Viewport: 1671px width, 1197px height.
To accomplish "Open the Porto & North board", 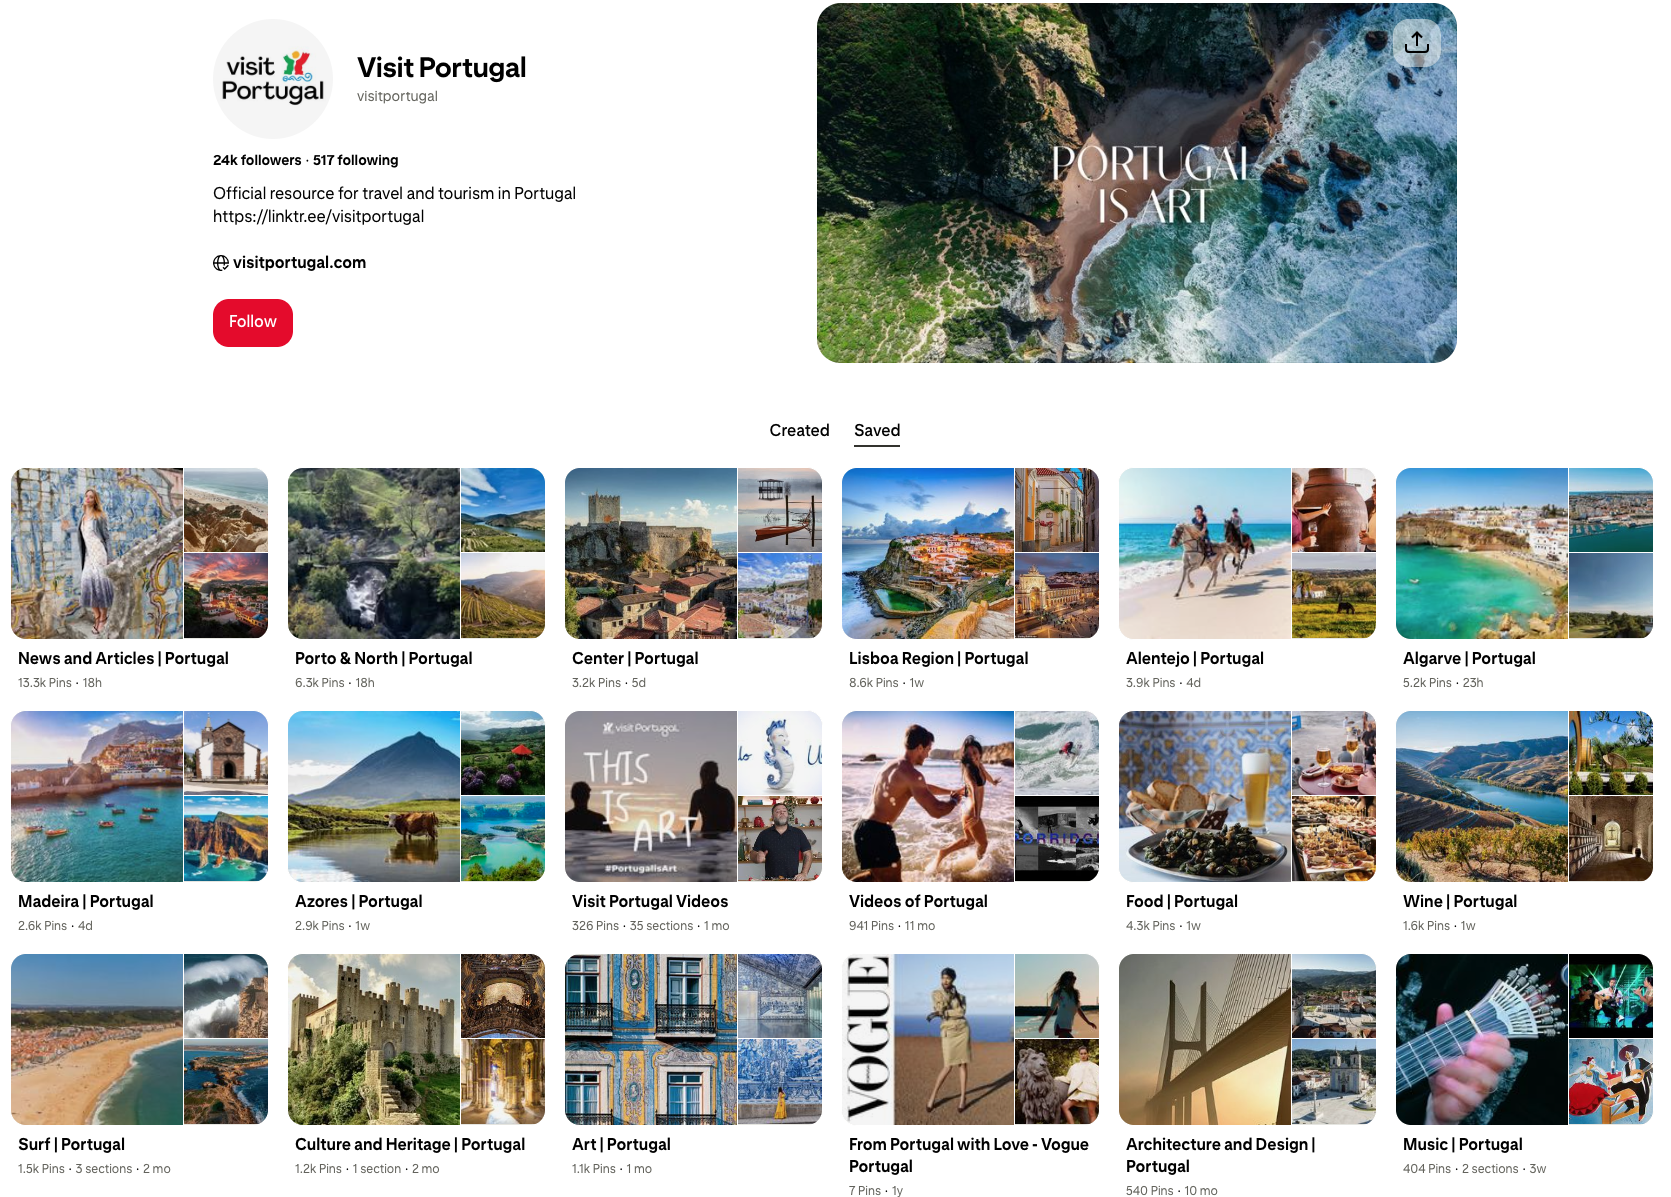I will (x=416, y=553).
